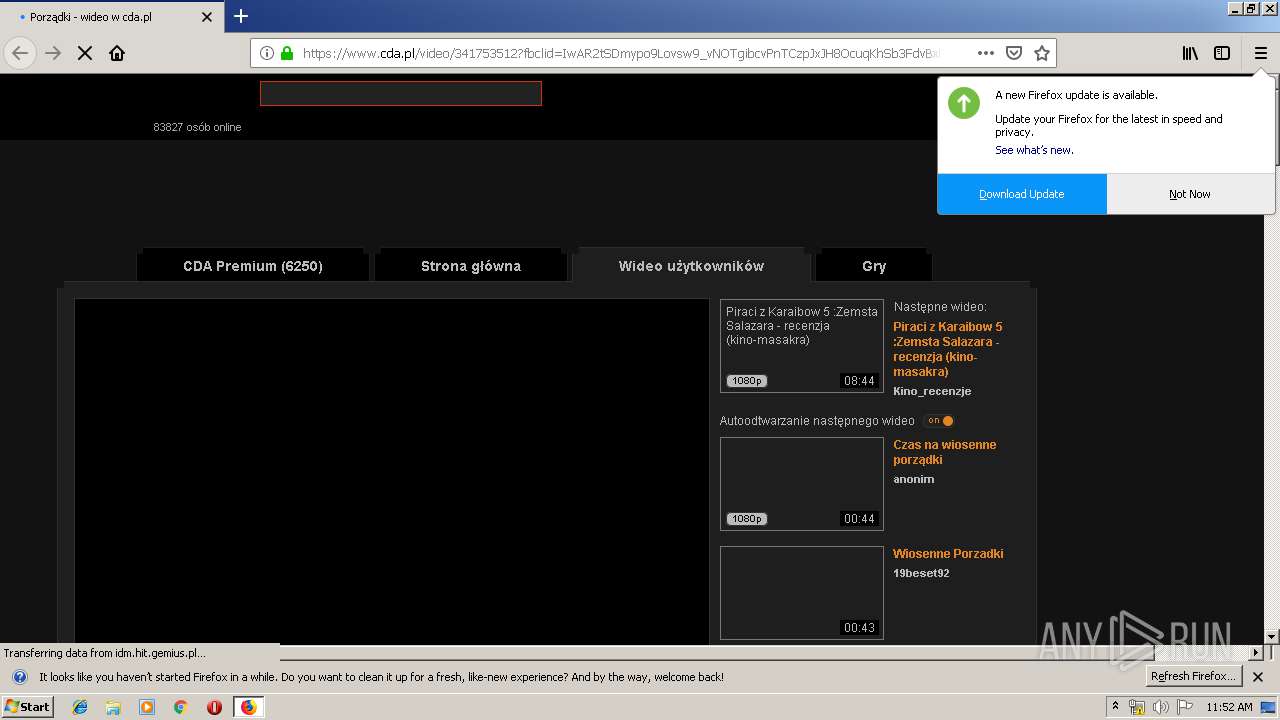This screenshot has height=720, width=1280.
Task: Launch Chrome from taskbar
Action: [x=180, y=707]
